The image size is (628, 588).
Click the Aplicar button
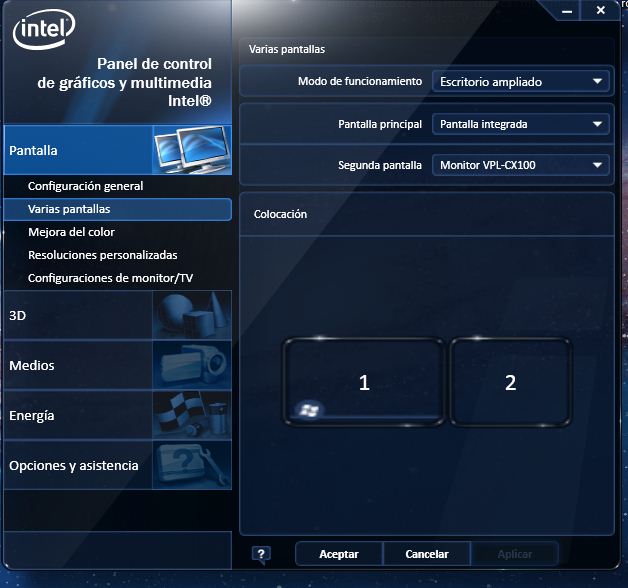[515, 554]
